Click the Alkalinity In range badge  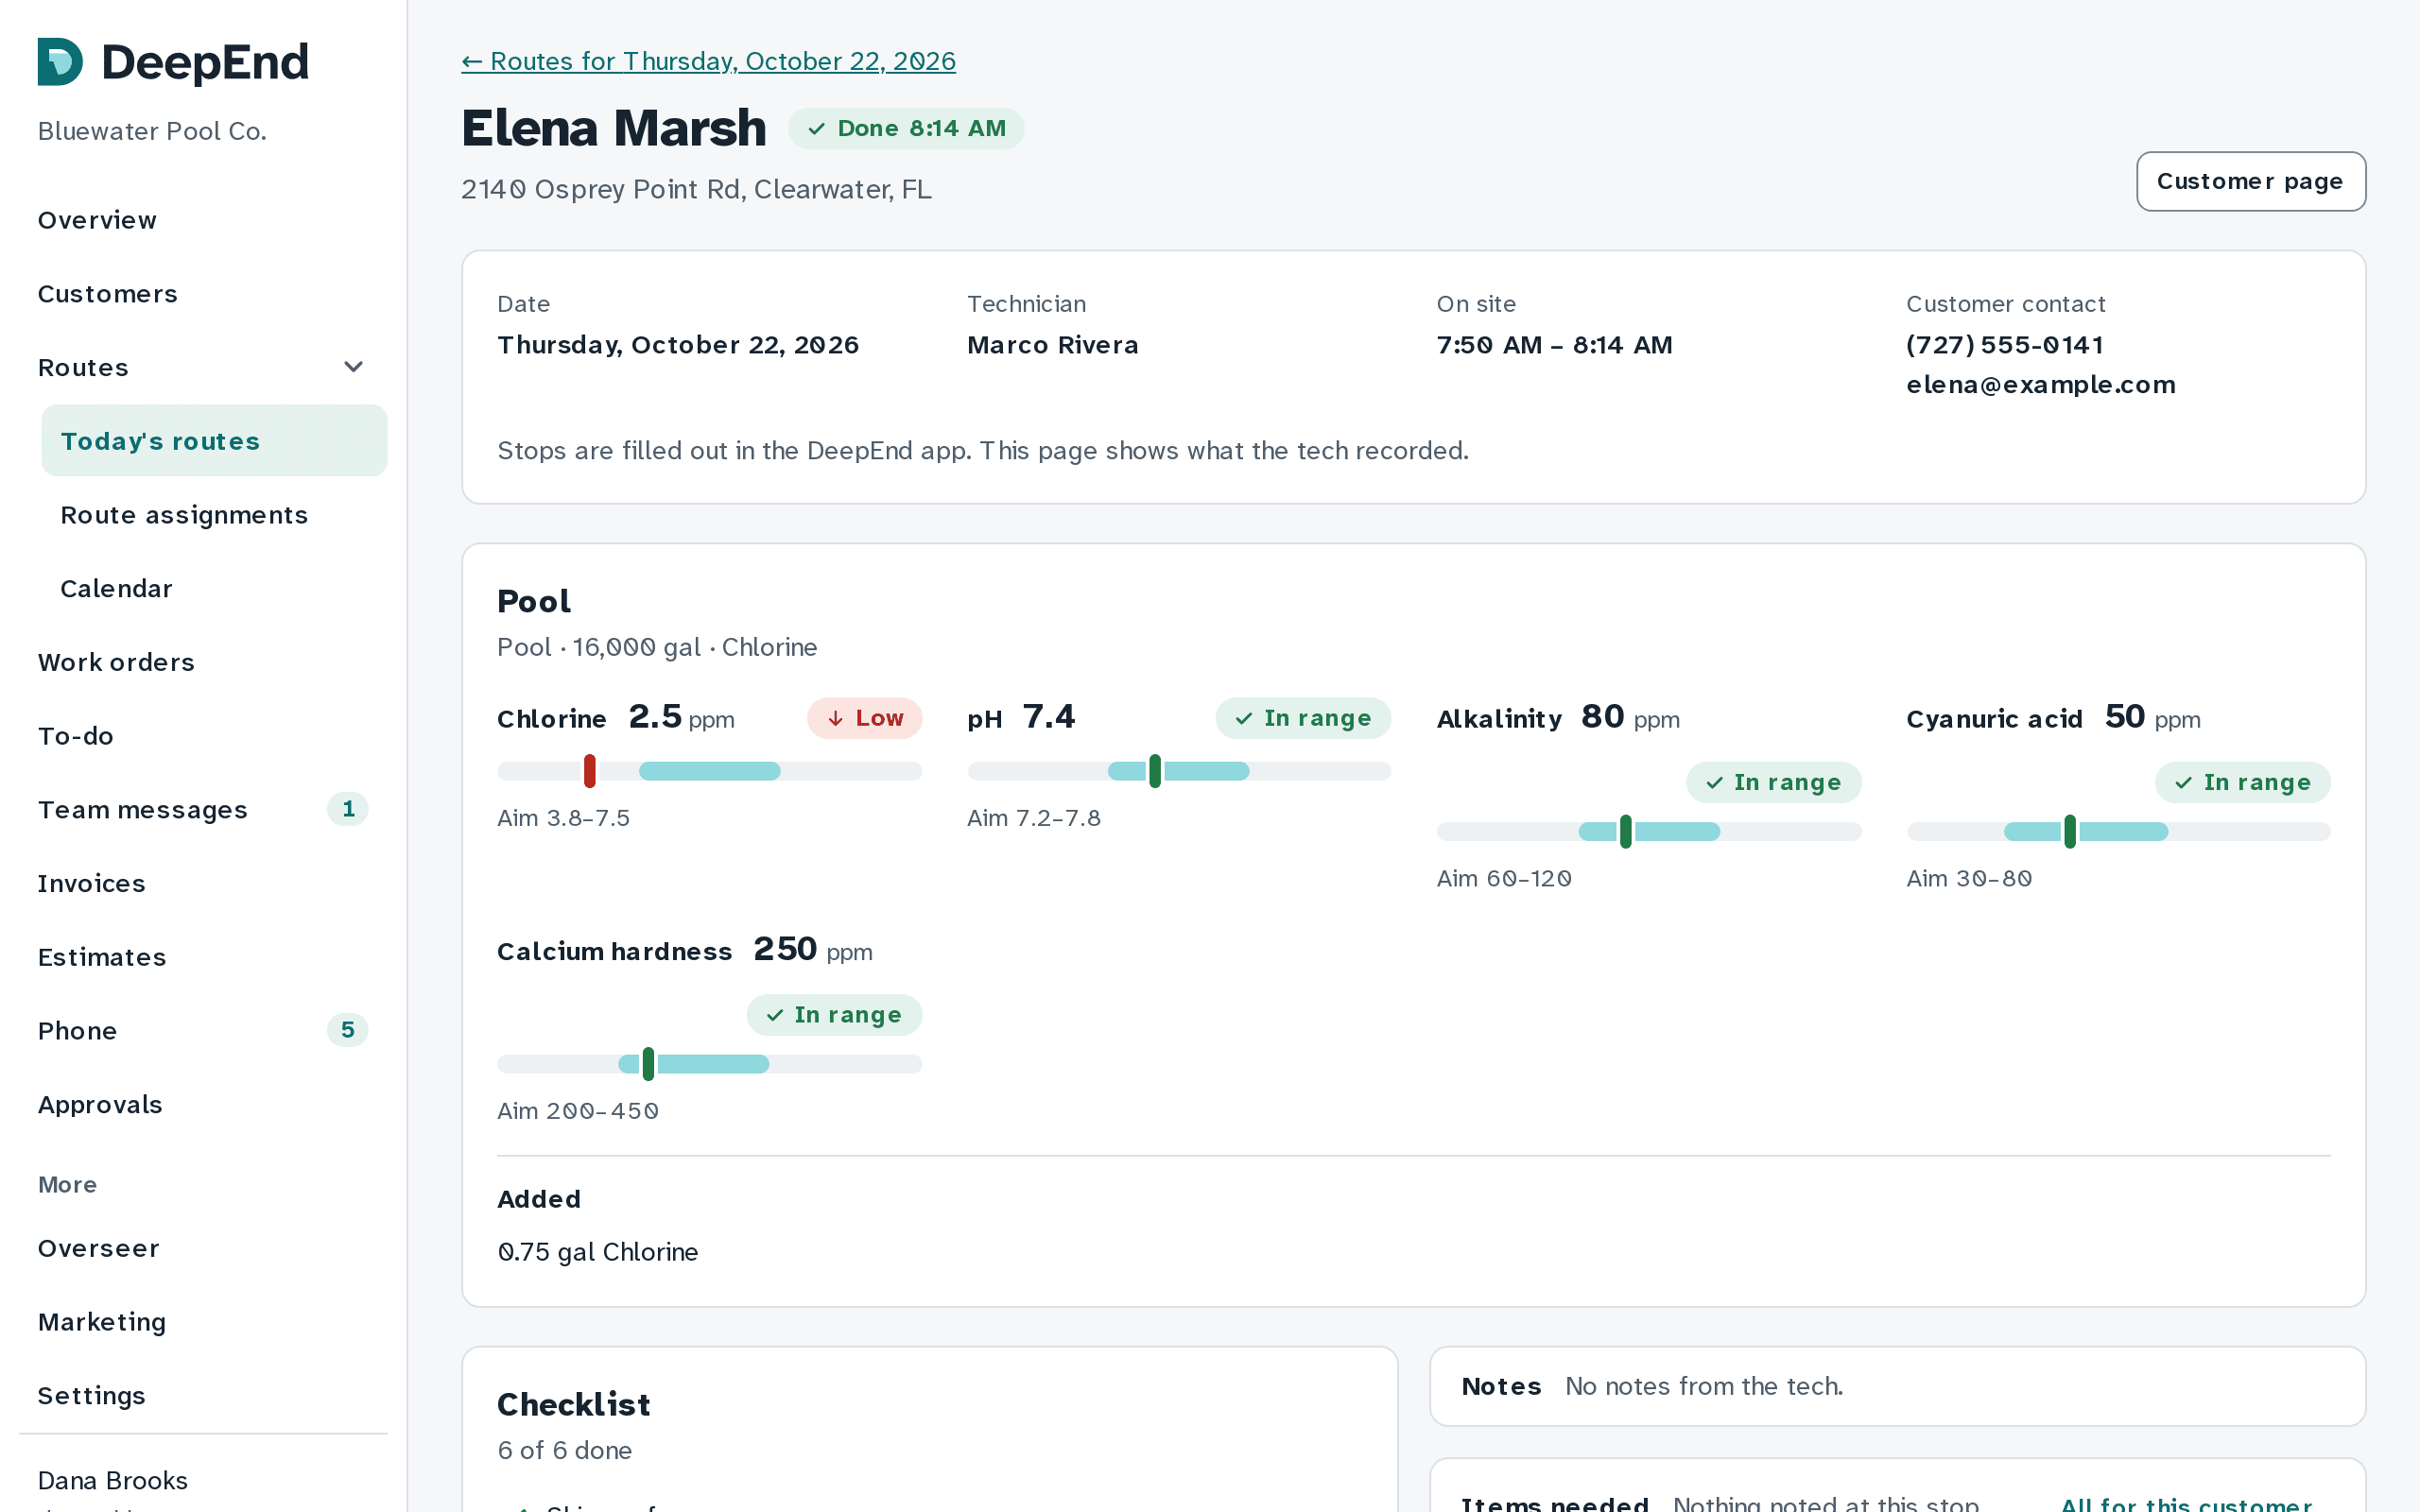coord(1773,782)
